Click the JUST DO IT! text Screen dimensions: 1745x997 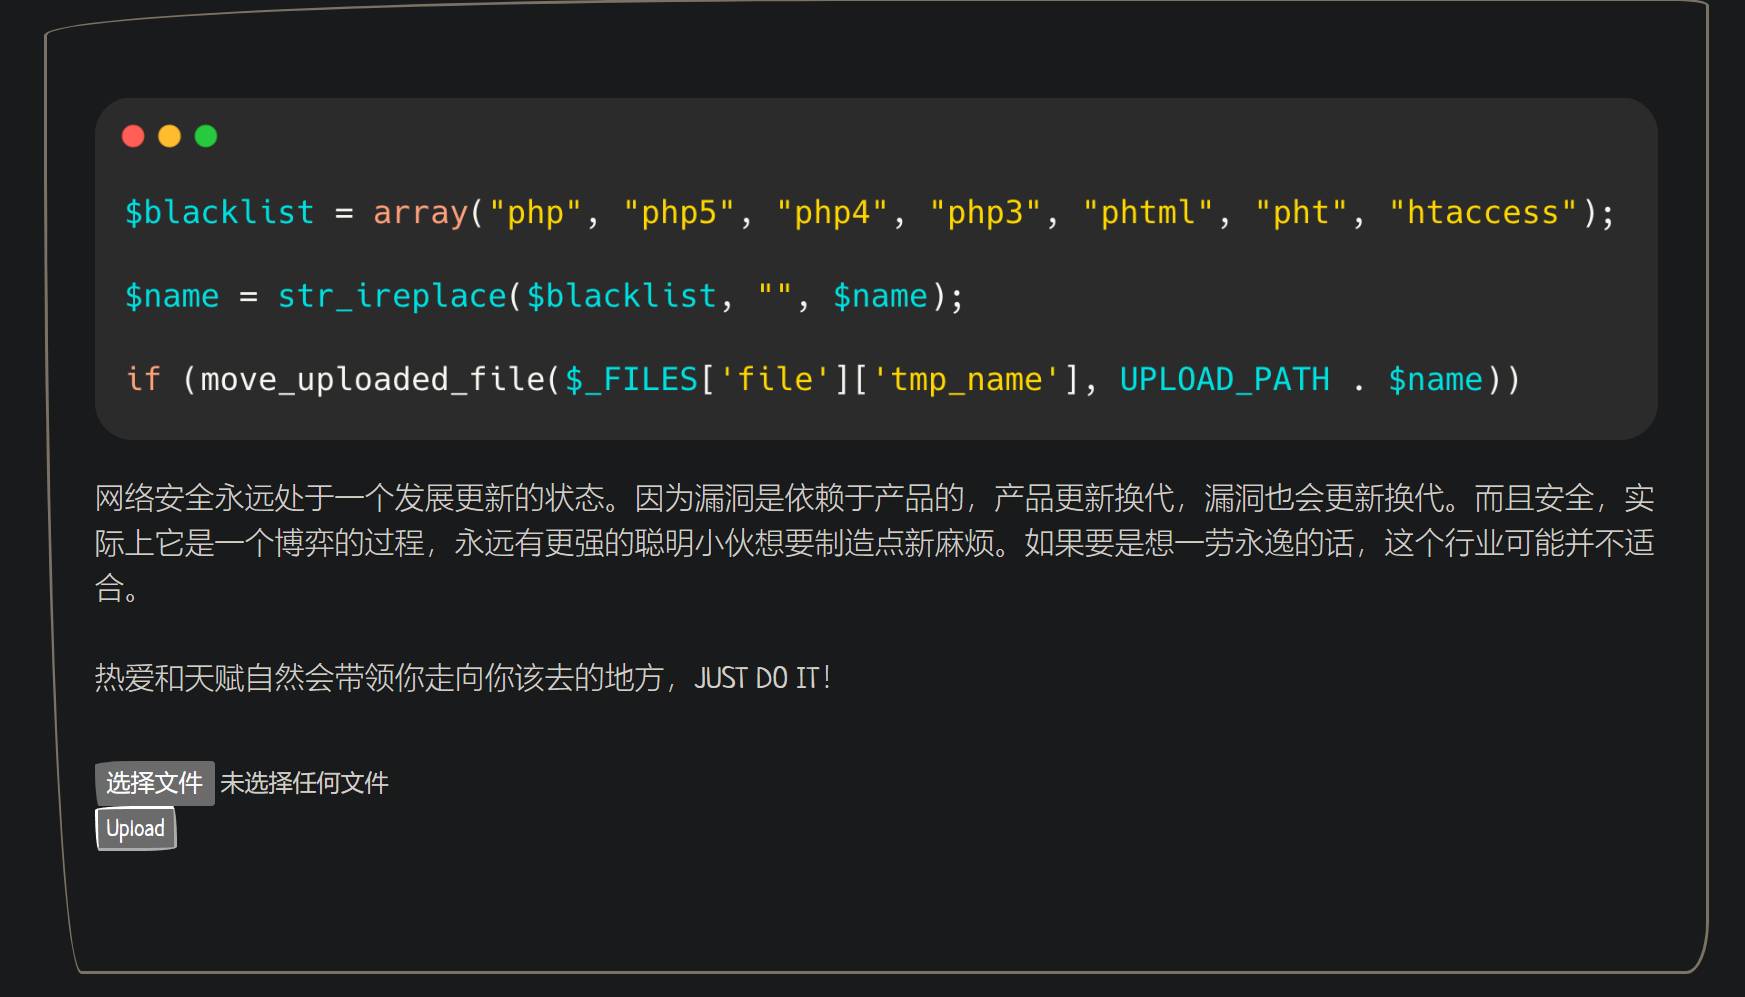click(x=762, y=678)
